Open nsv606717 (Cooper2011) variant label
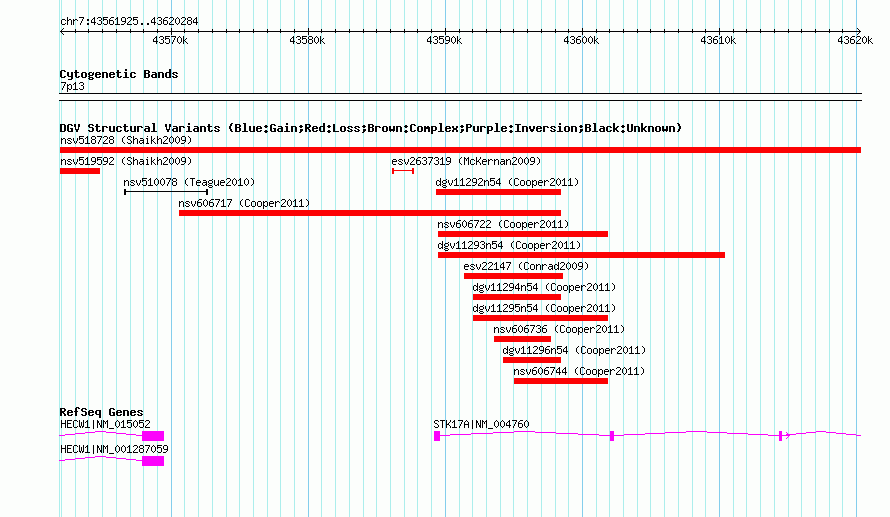Image resolution: width=890 pixels, height=517 pixels. (244, 203)
